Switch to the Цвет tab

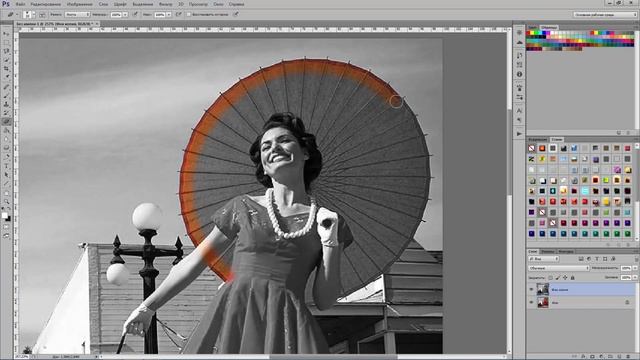click(x=532, y=27)
